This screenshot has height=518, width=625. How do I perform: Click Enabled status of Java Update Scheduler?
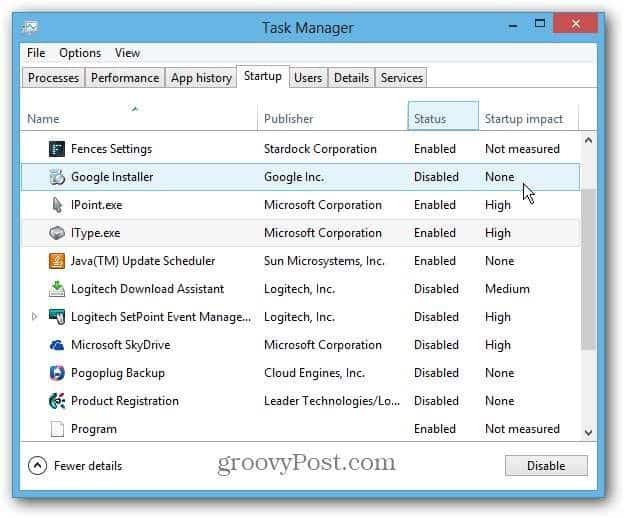click(x=435, y=261)
